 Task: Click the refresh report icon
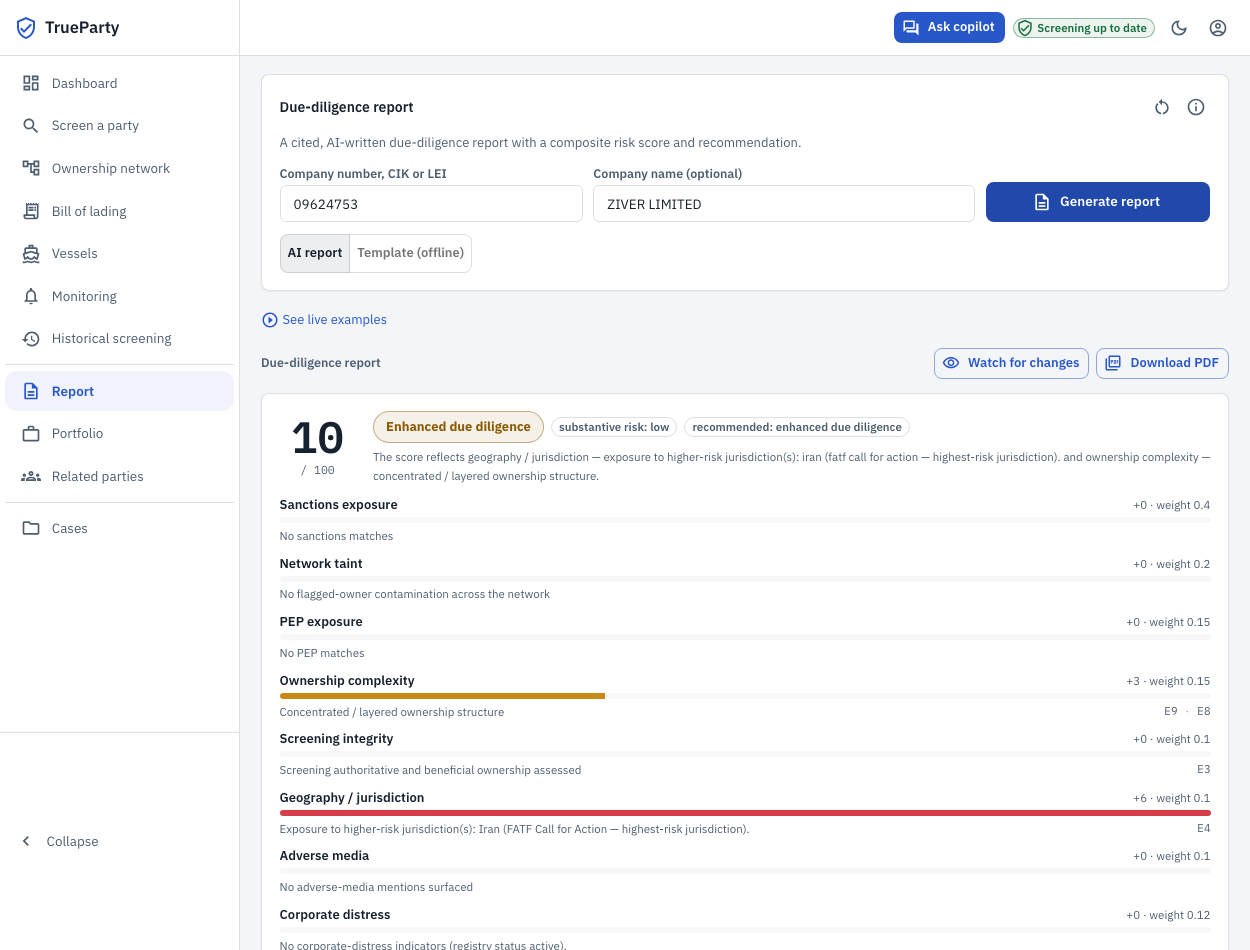(1162, 107)
